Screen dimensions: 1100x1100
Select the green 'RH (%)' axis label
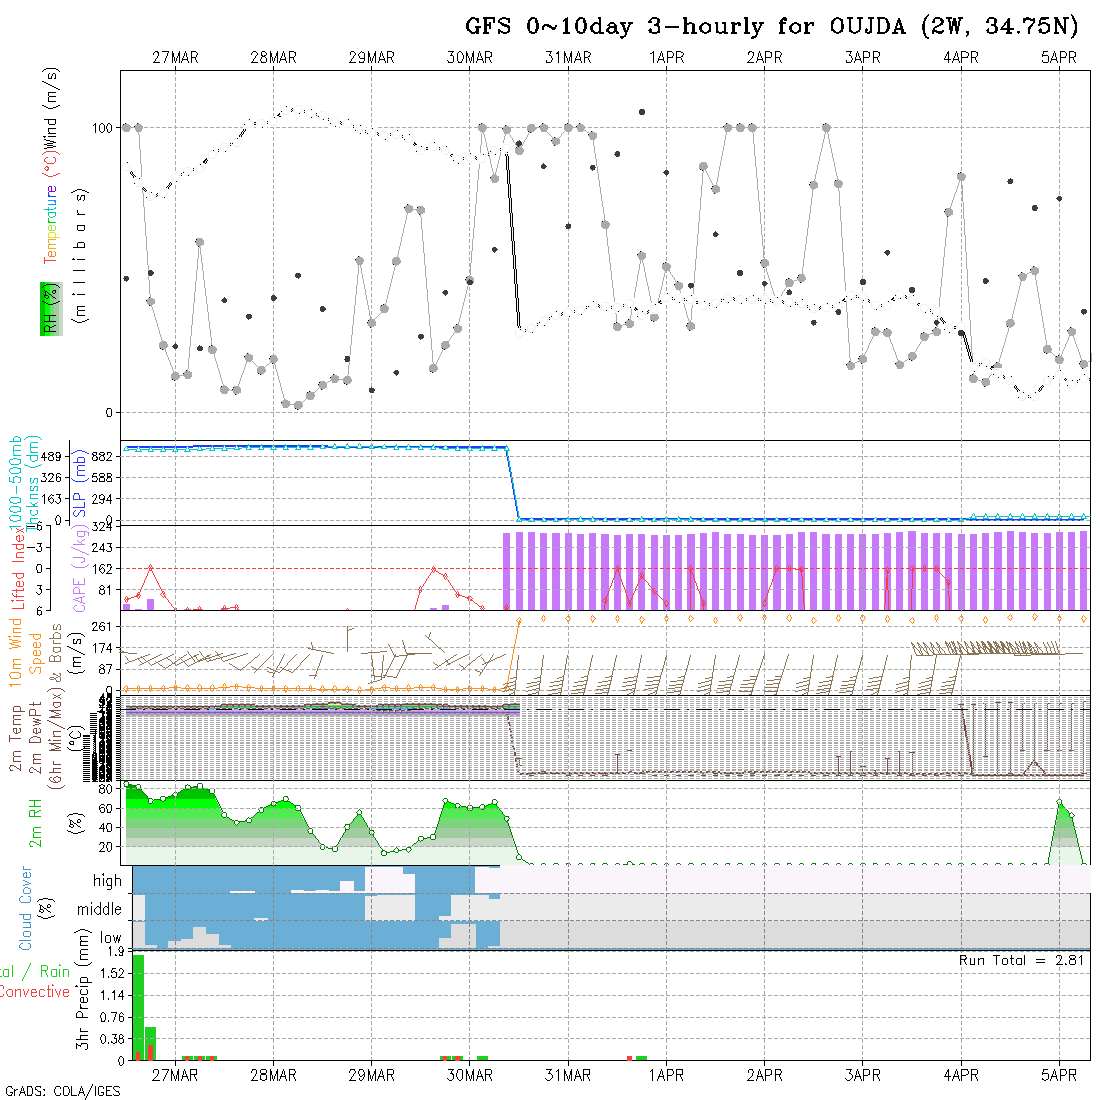click(51, 309)
